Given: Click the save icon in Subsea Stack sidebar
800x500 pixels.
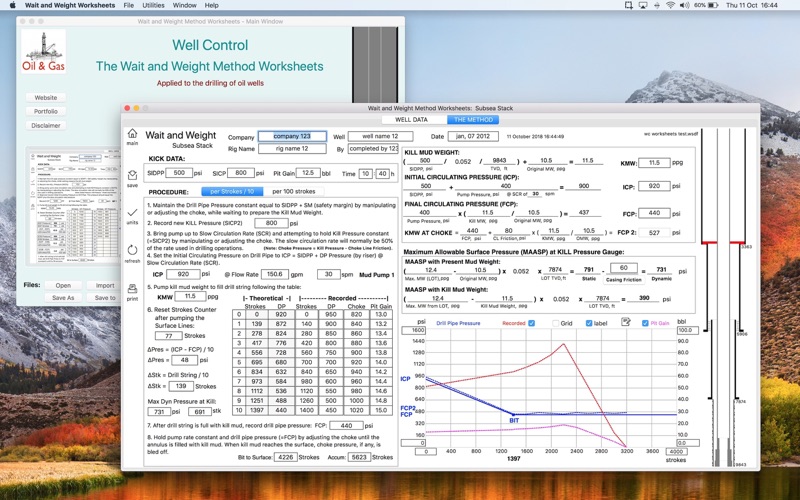Looking at the screenshot, I should coord(132,175).
